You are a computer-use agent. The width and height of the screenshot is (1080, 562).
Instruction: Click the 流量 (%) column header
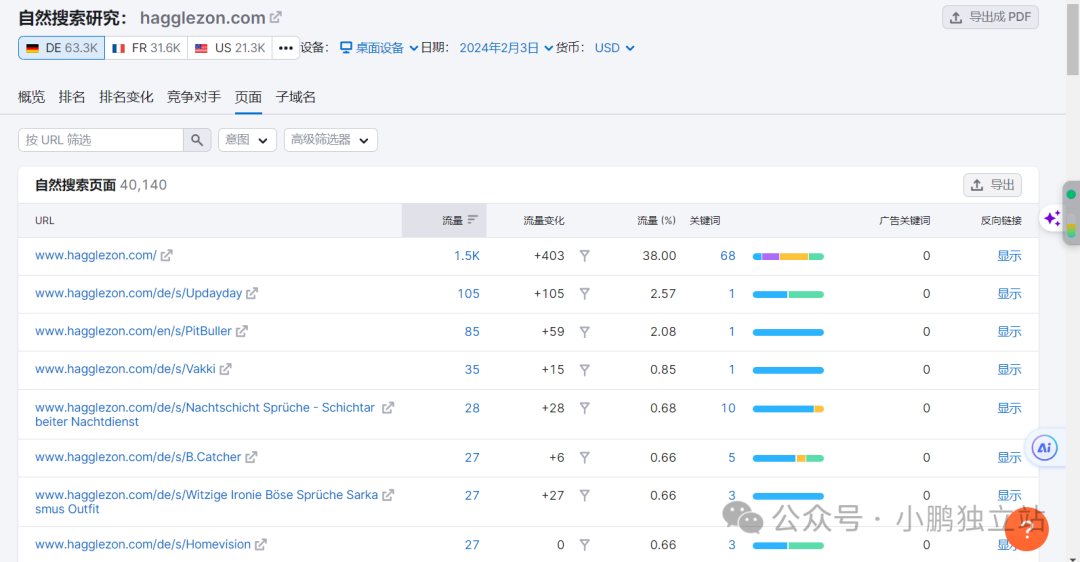click(656, 220)
